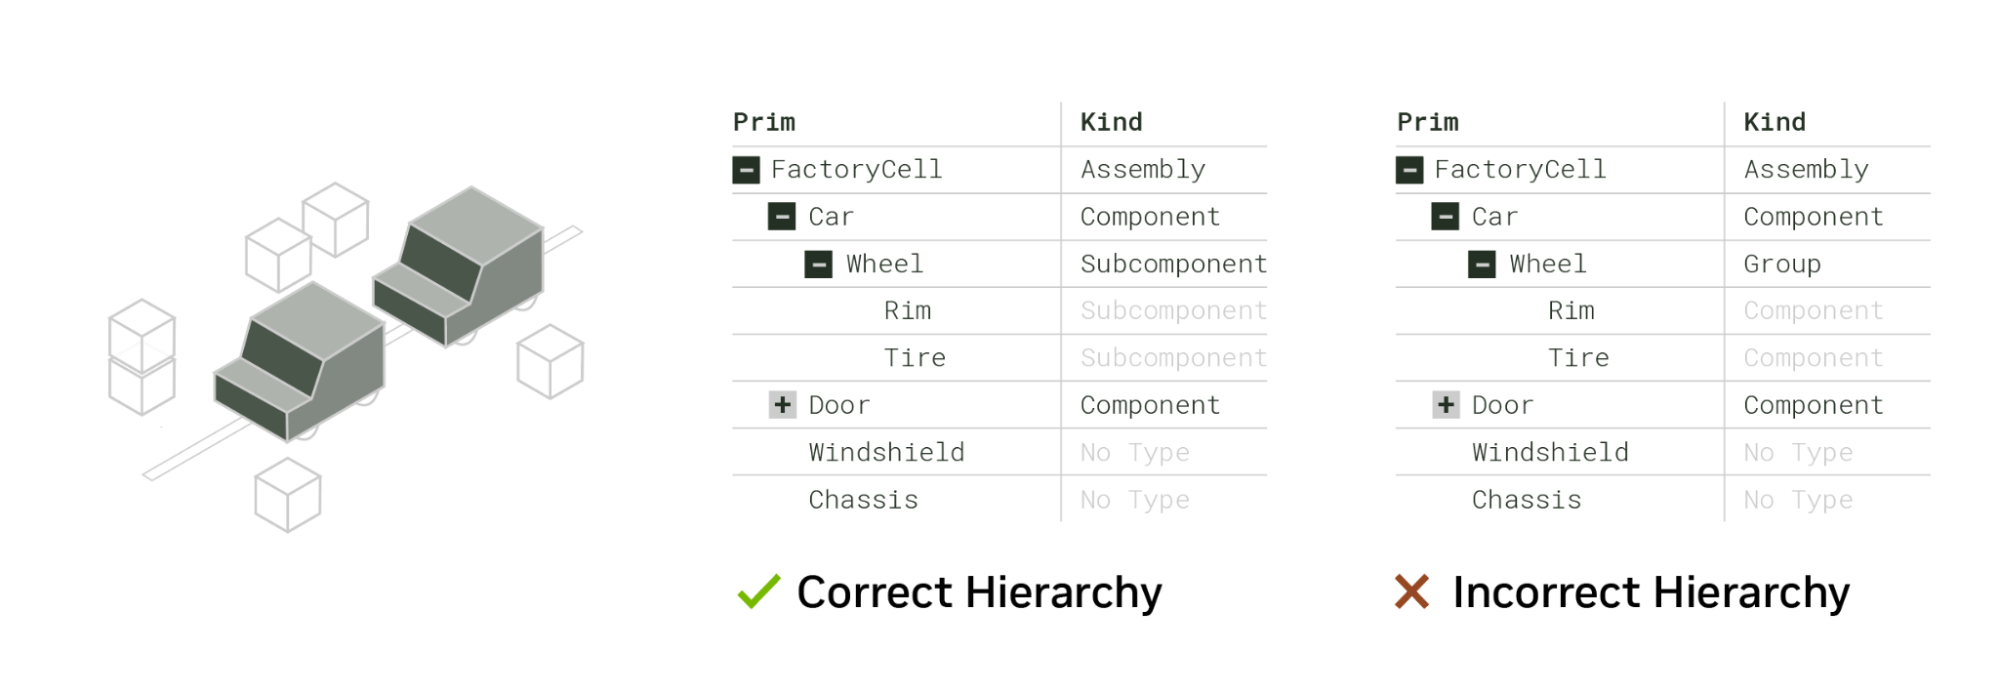The height and width of the screenshot is (693, 1999).
Task: Collapse Wheel with Group kind
Action: 1483,264
